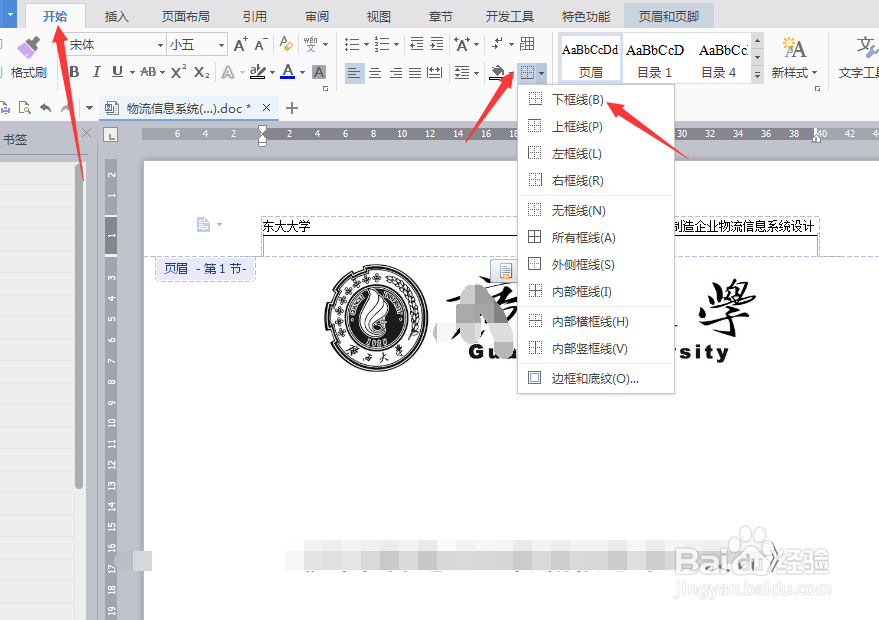Click the Align right icon
Image resolution: width=879 pixels, height=620 pixels.
coord(396,73)
